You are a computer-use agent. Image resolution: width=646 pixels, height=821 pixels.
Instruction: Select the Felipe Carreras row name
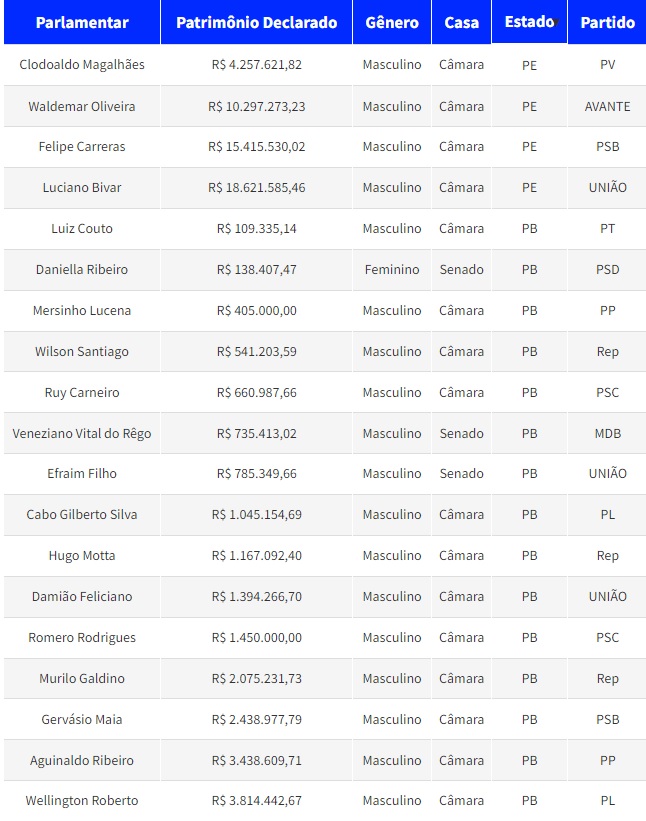tap(82, 146)
